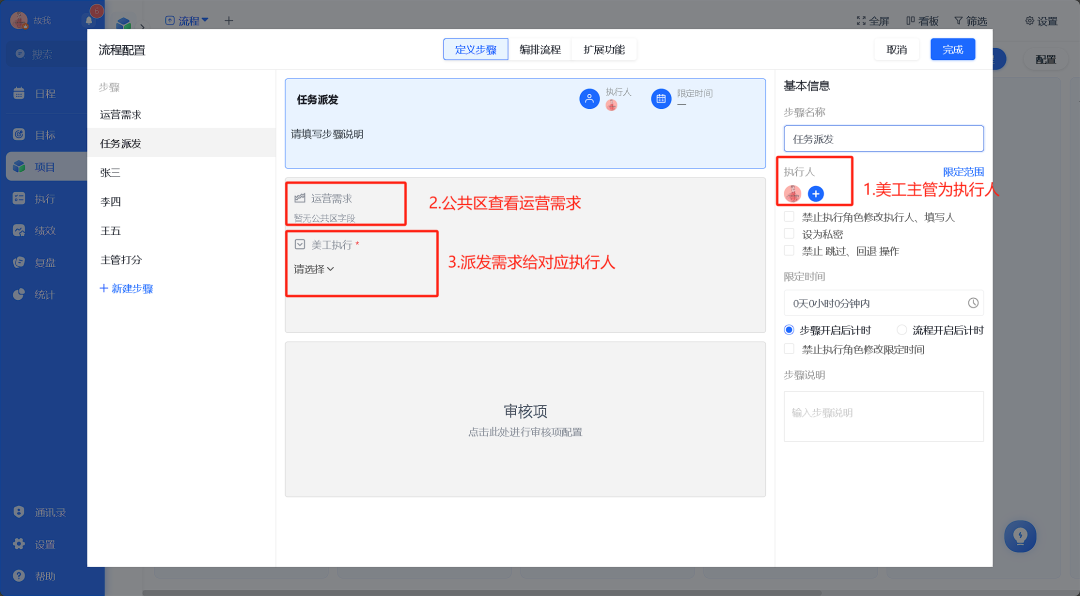Viewport: 1080px width, 596px height.
Task: Select the 步骤说明 input box
Action: [x=883, y=415]
